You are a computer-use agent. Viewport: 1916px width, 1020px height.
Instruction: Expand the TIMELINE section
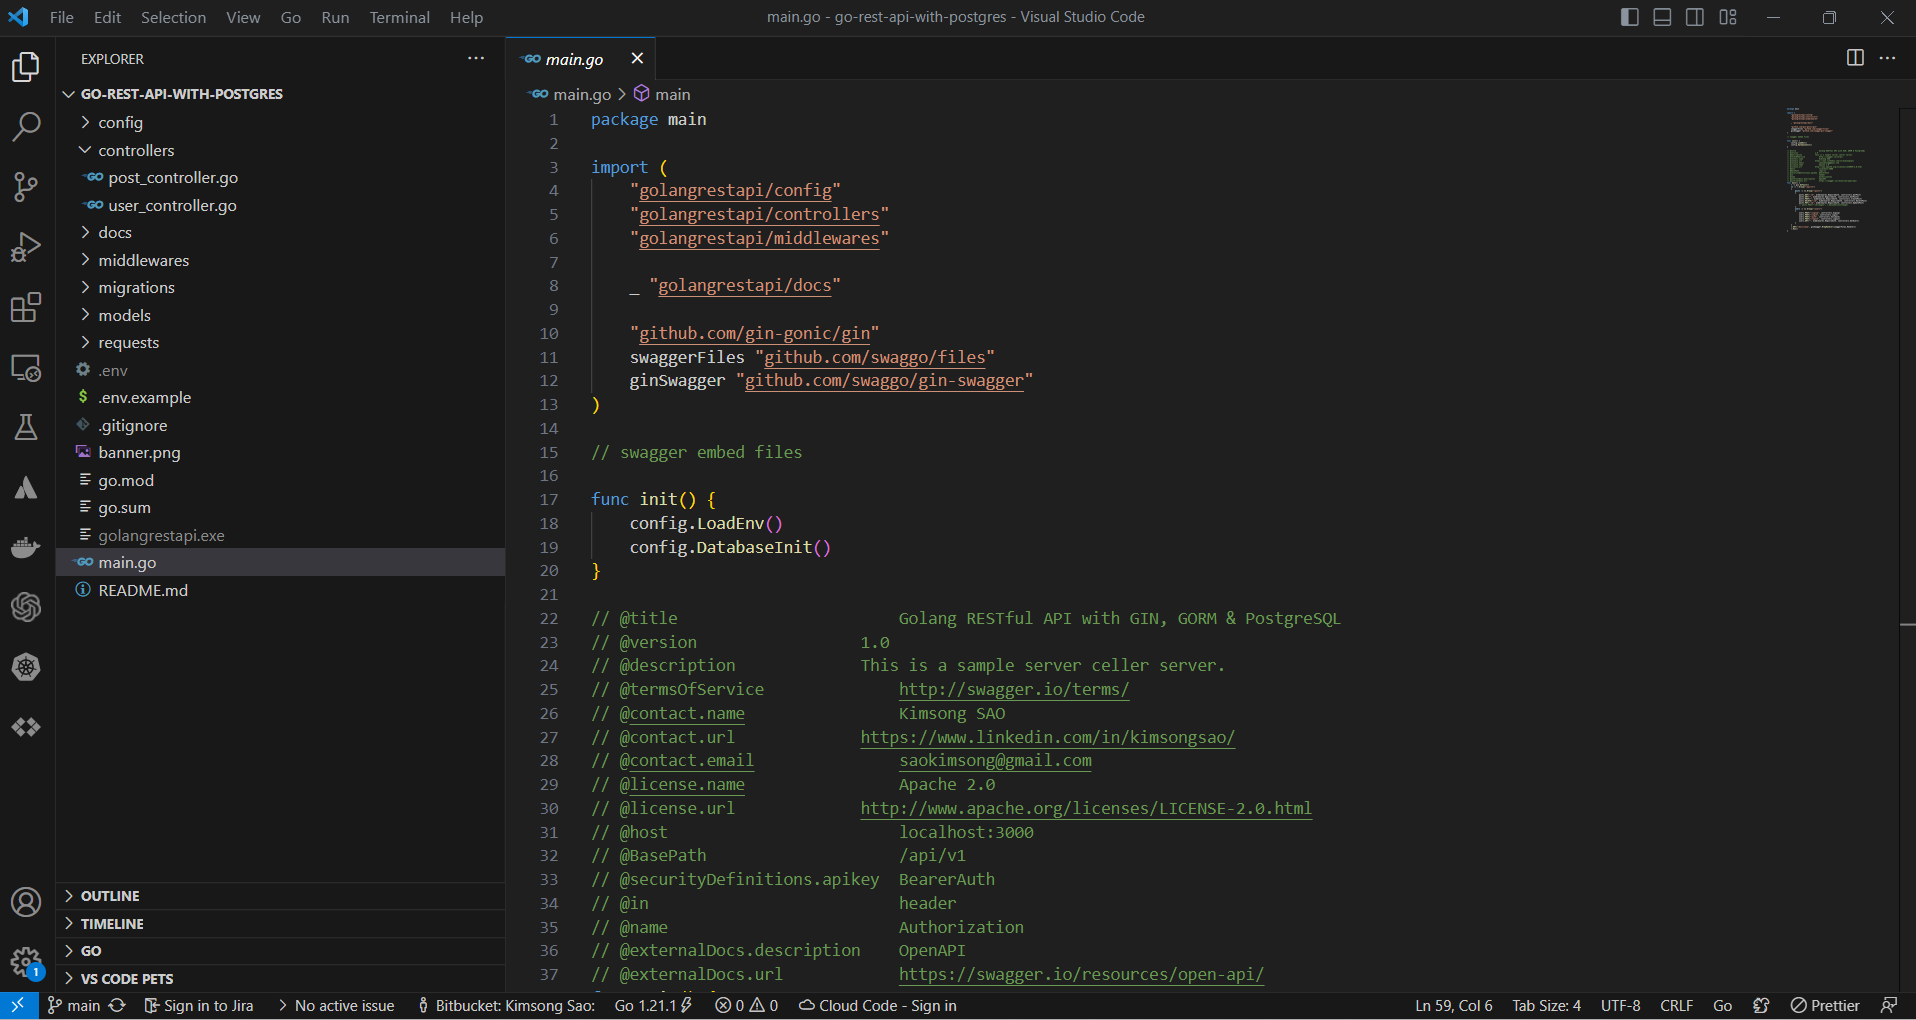pyautogui.click(x=280, y=924)
